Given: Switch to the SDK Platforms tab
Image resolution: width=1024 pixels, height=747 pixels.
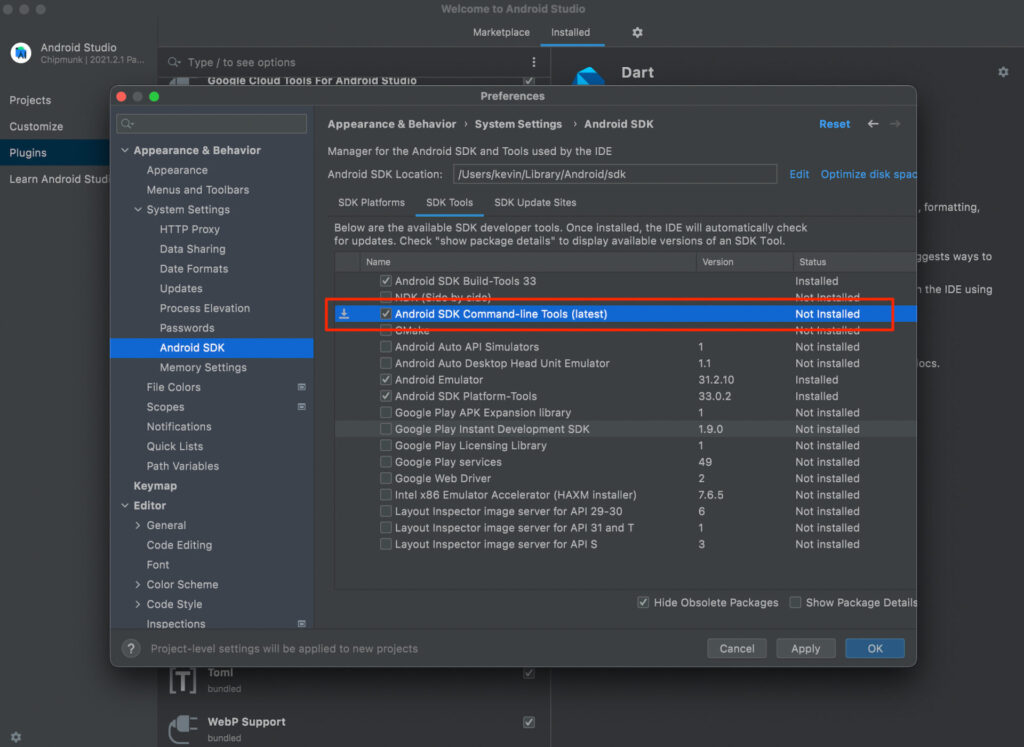Looking at the screenshot, I should (371, 202).
